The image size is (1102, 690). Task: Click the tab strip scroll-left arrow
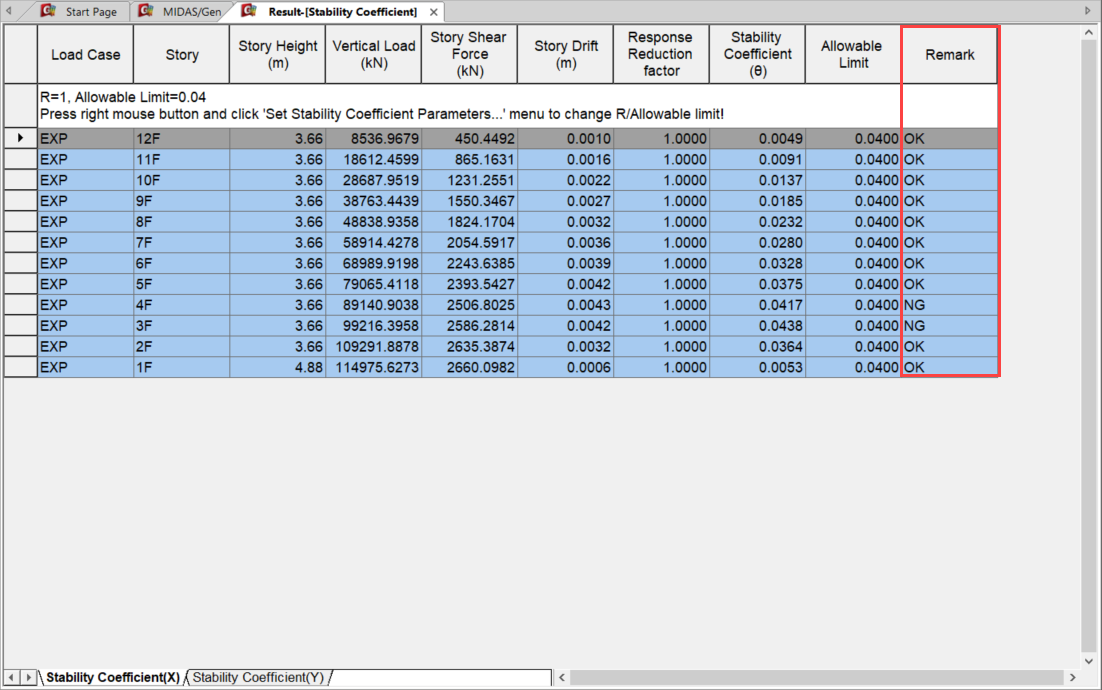tap(9, 11)
